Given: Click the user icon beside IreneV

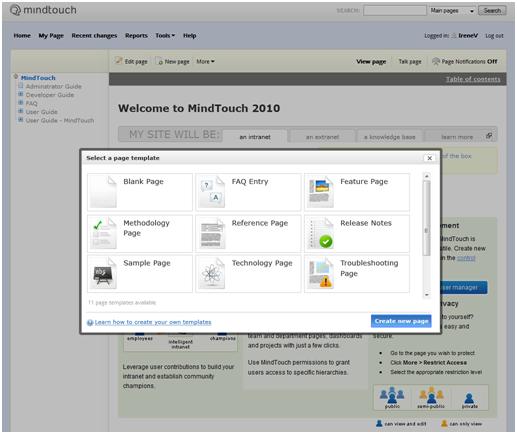Looking at the screenshot, I should (454, 36).
